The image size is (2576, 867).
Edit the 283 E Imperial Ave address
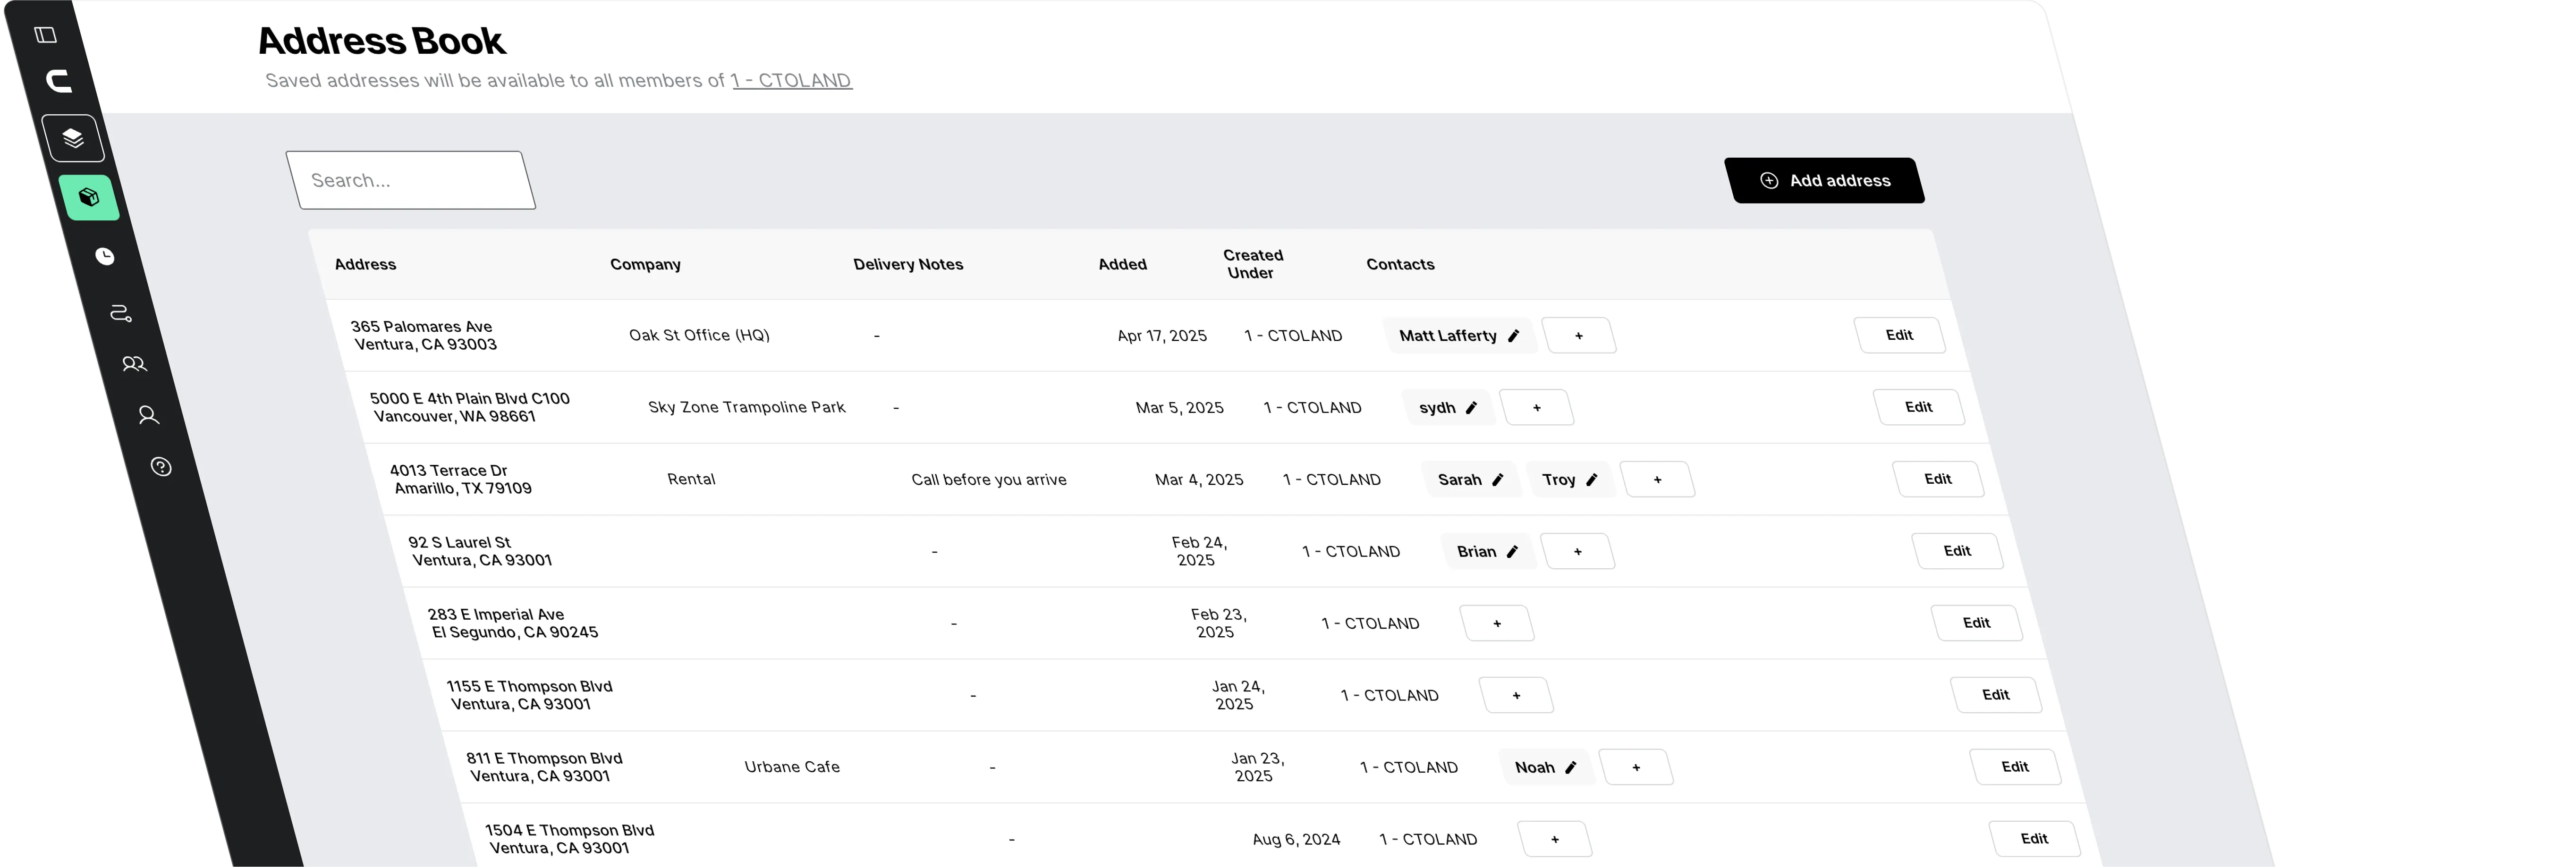[1977, 623]
